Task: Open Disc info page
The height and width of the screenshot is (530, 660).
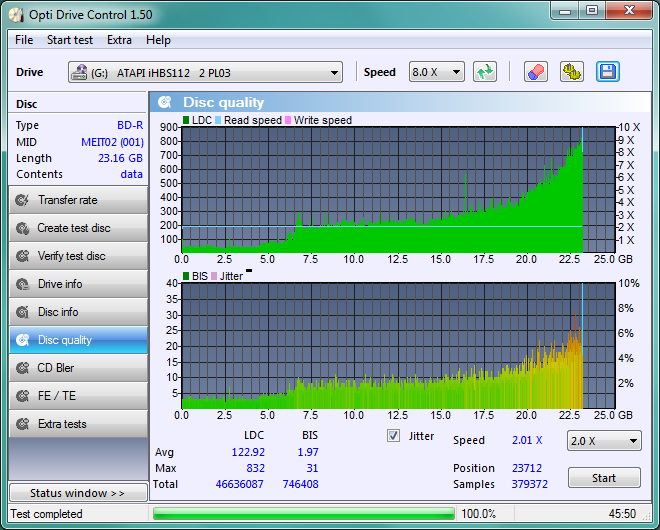Action: coord(78,312)
